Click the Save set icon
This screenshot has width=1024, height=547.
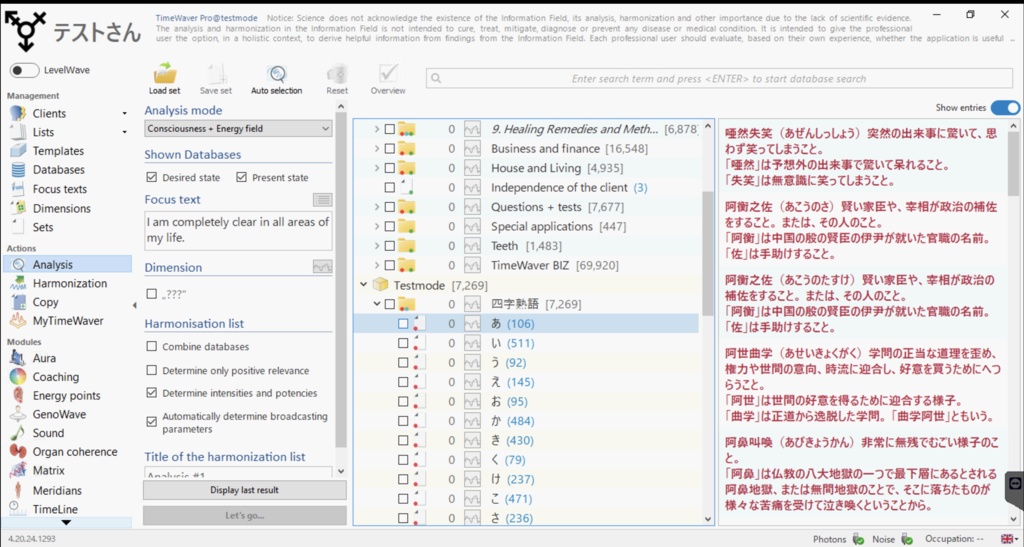point(216,78)
